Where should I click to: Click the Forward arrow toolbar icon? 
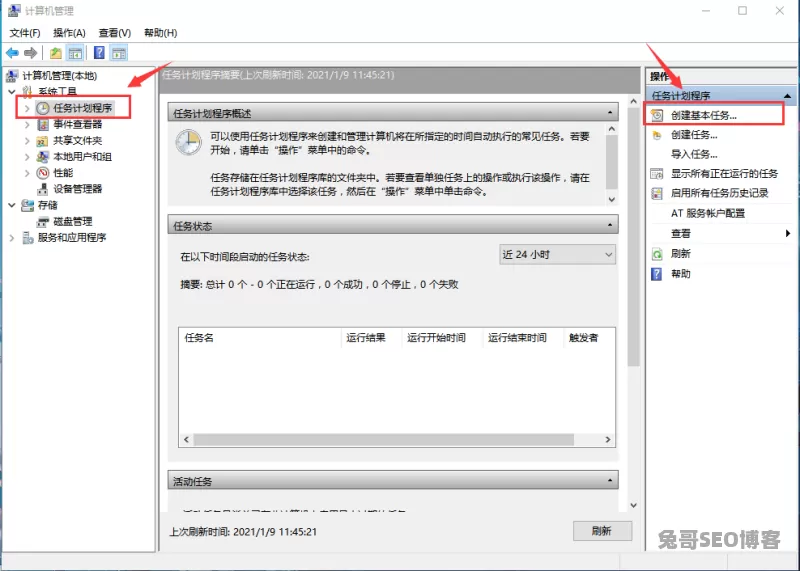coord(31,53)
